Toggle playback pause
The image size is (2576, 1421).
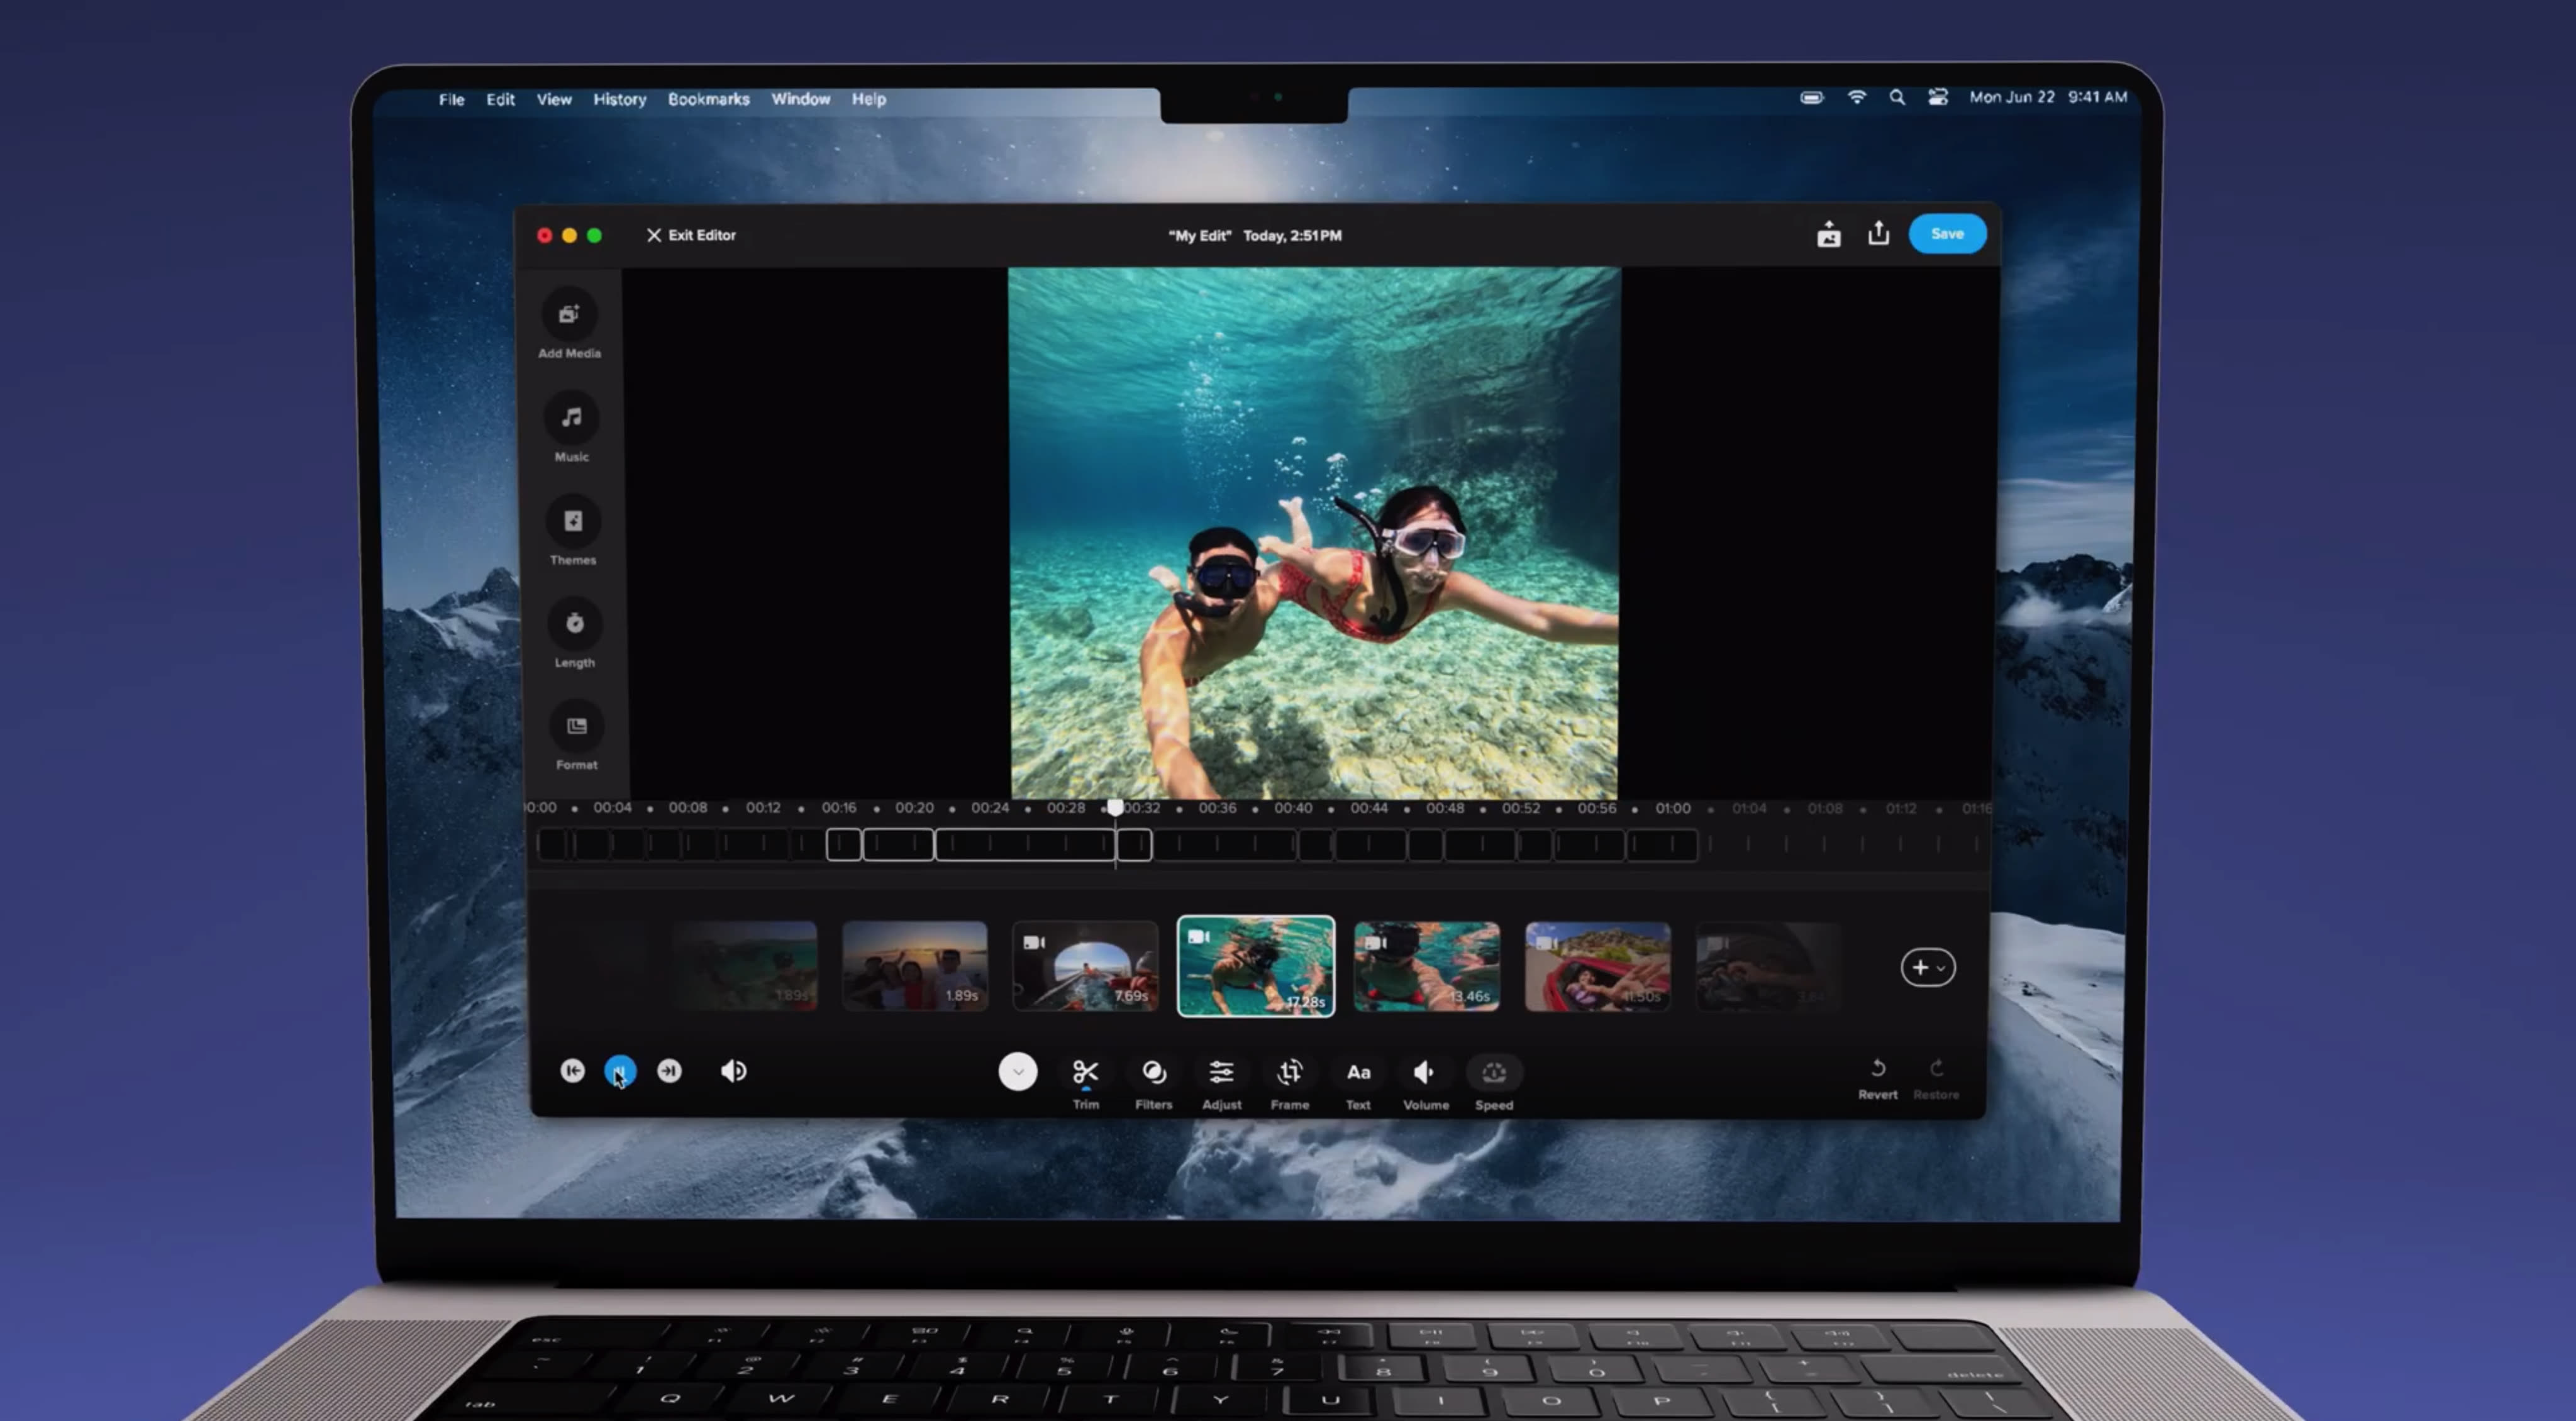620,1071
